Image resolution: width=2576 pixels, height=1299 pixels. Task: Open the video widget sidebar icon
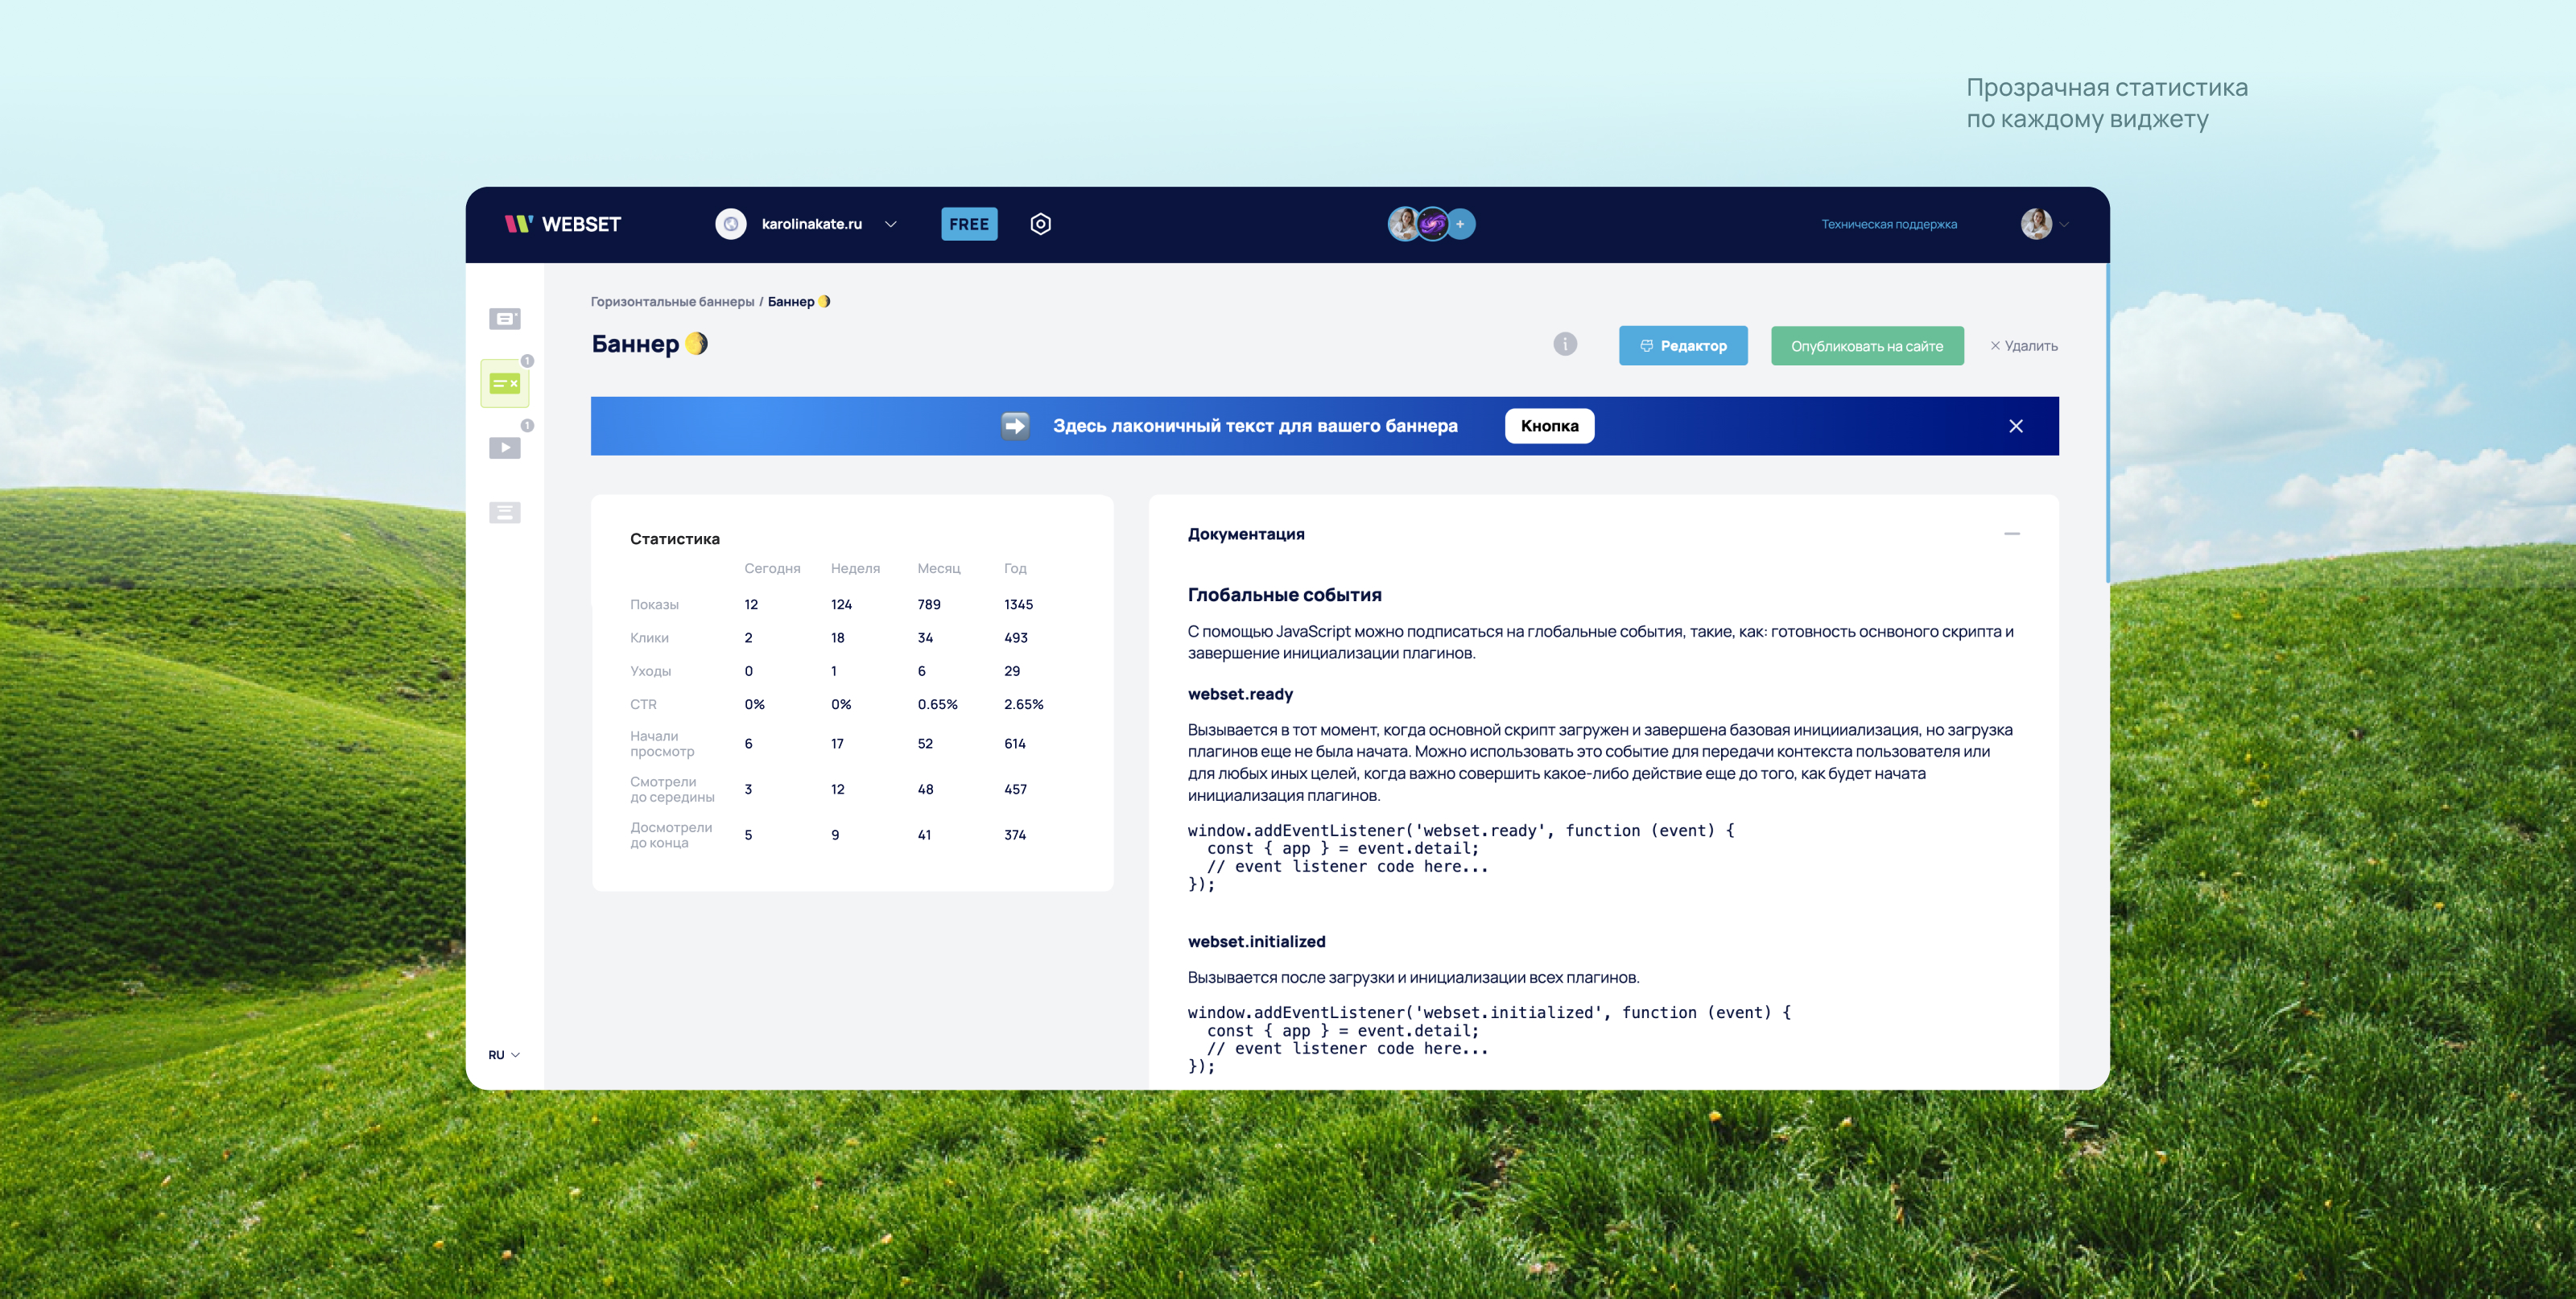504,448
